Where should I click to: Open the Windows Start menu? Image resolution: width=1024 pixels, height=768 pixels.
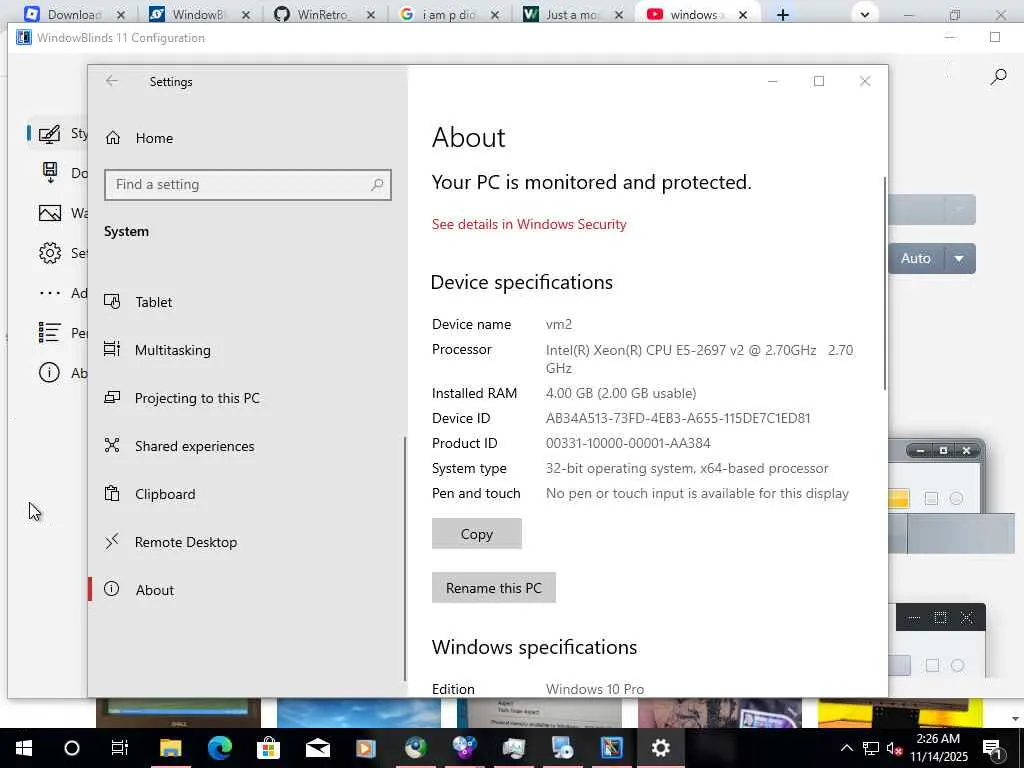click(24, 748)
